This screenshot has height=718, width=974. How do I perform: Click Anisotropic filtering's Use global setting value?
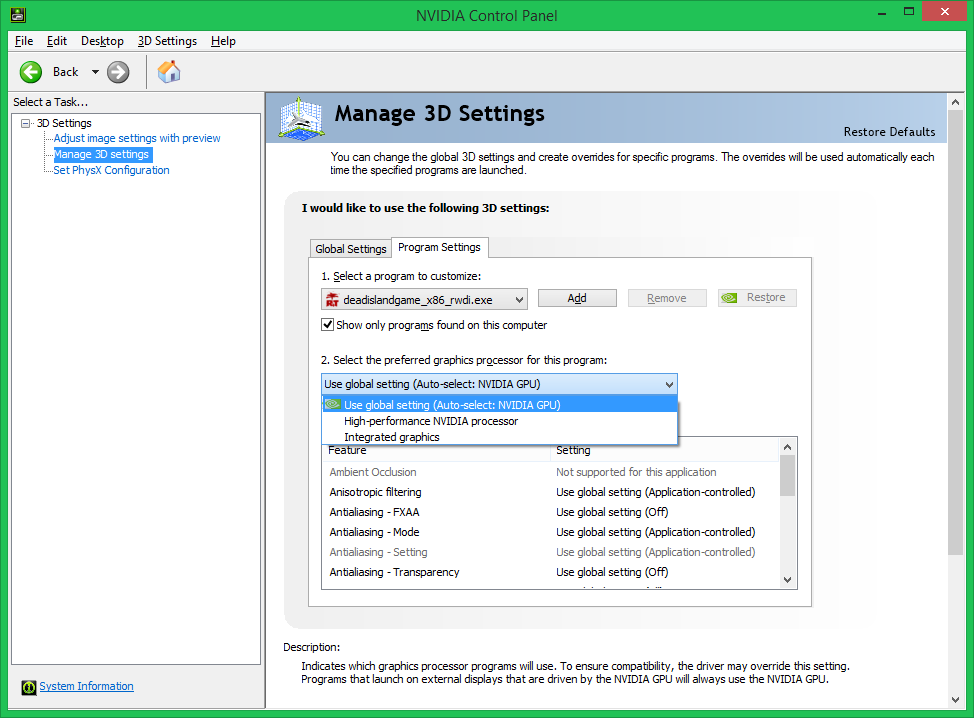(x=655, y=492)
